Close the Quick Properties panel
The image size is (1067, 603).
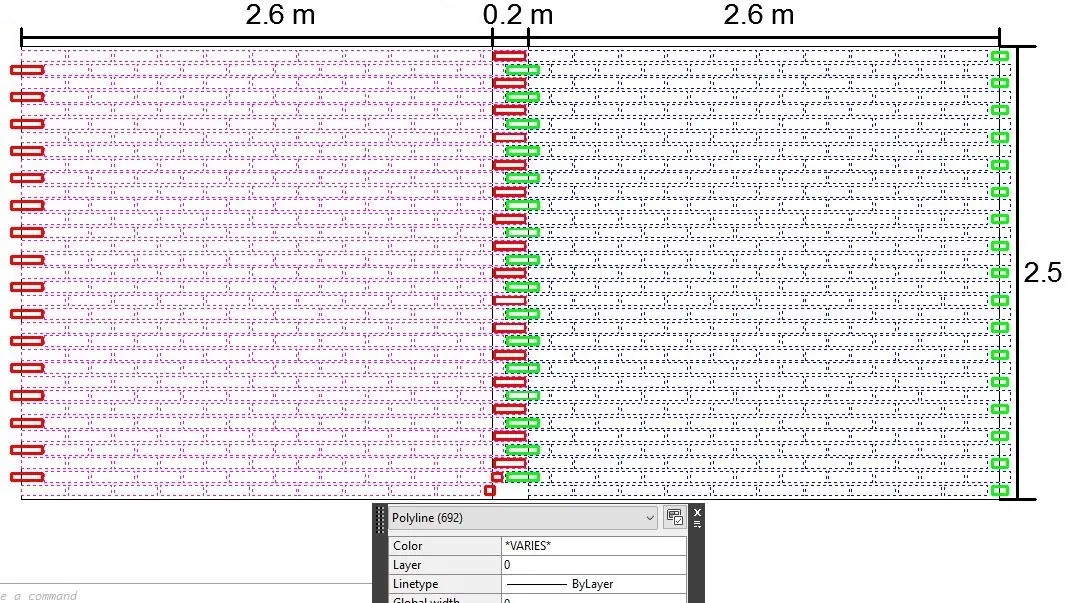click(x=697, y=512)
